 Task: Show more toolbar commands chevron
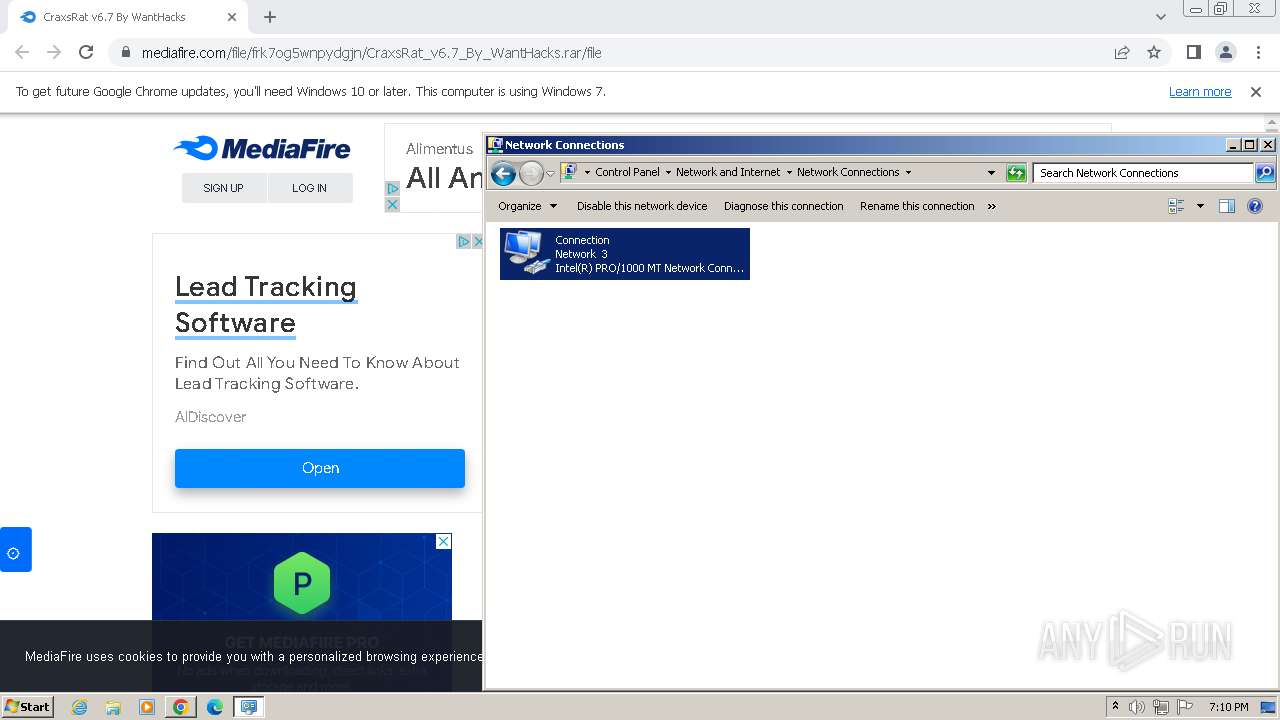[x=991, y=206]
